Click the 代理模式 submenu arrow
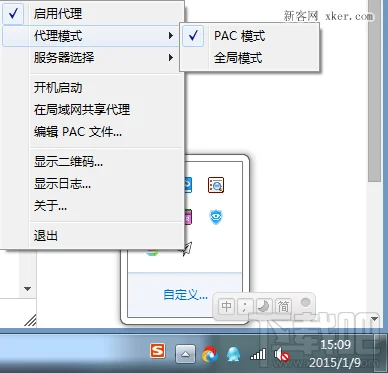This screenshot has width=388, height=373. (x=171, y=36)
